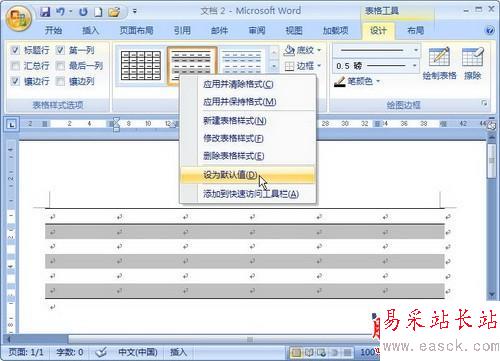The width and height of the screenshot is (500, 361).
Task: Open the View (视图) tab
Action: [x=294, y=31]
